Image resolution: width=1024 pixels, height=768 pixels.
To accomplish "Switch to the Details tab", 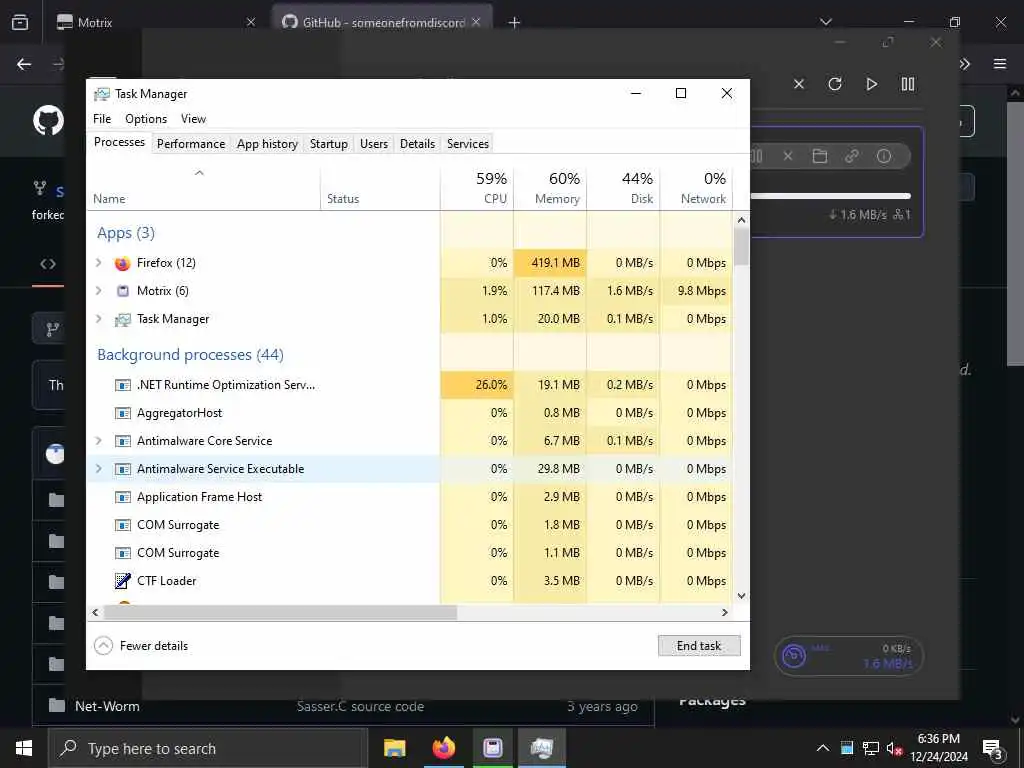I will tap(417, 144).
